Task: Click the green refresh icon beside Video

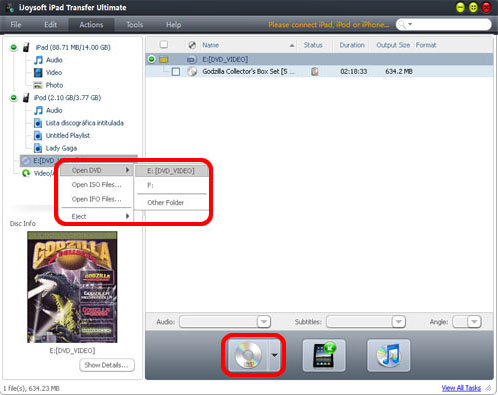Action: click(x=26, y=173)
